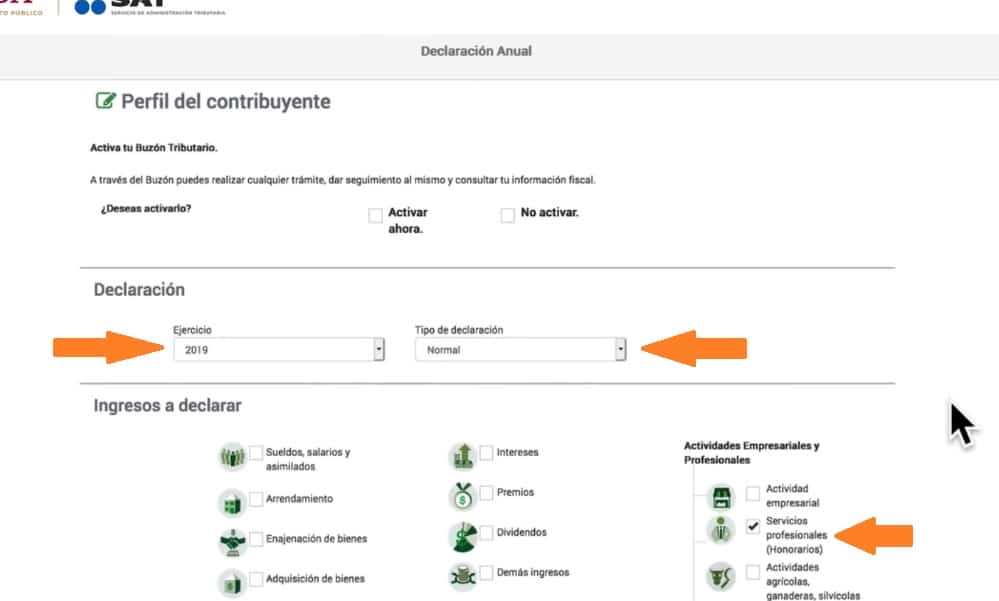Screen dimensions: 999x601
Task: Click the Sueldos, salarios y asimilados icon
Action: (232, 457)
